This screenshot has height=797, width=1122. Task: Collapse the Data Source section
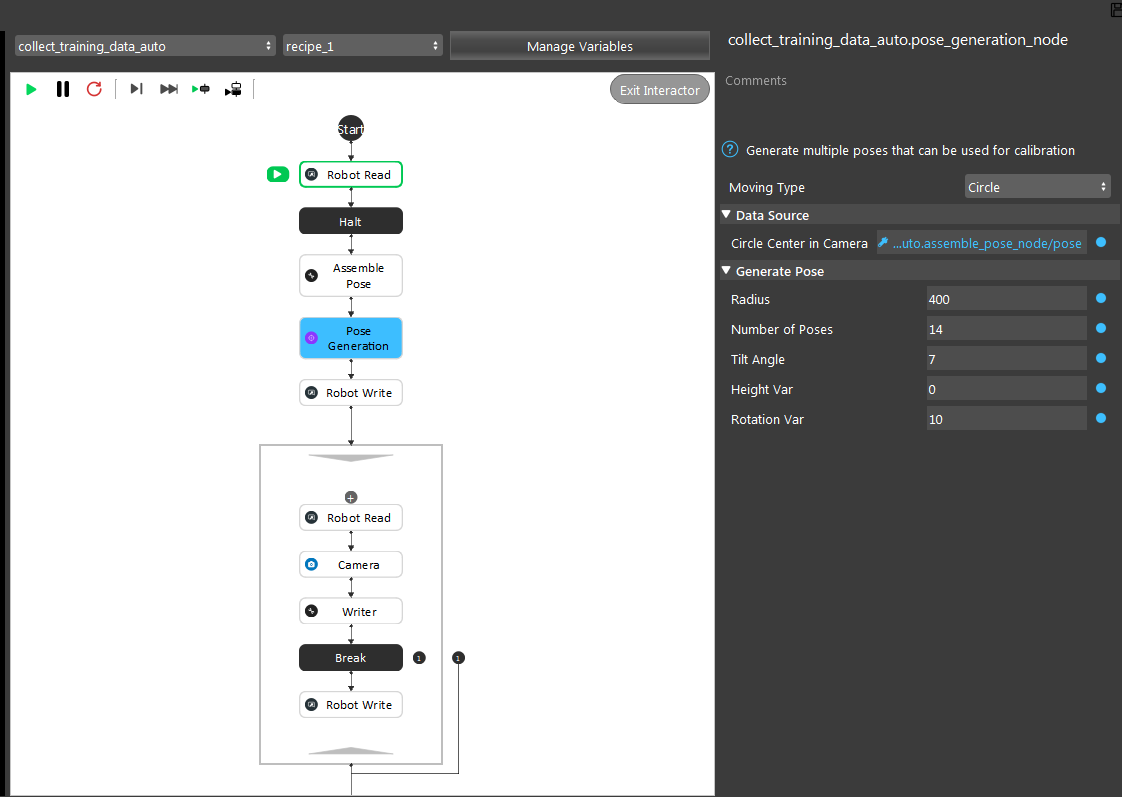coord(726,215)
